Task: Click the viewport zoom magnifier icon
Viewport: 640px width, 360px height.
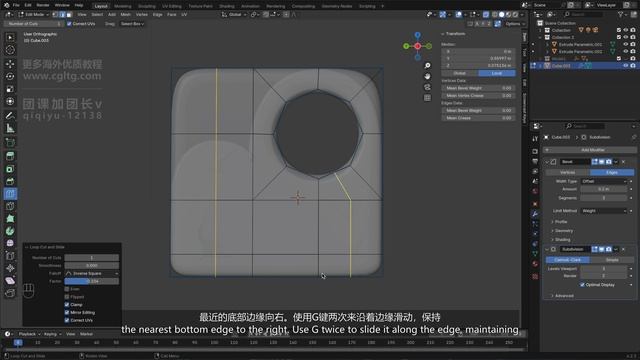Action: (427, 66)
